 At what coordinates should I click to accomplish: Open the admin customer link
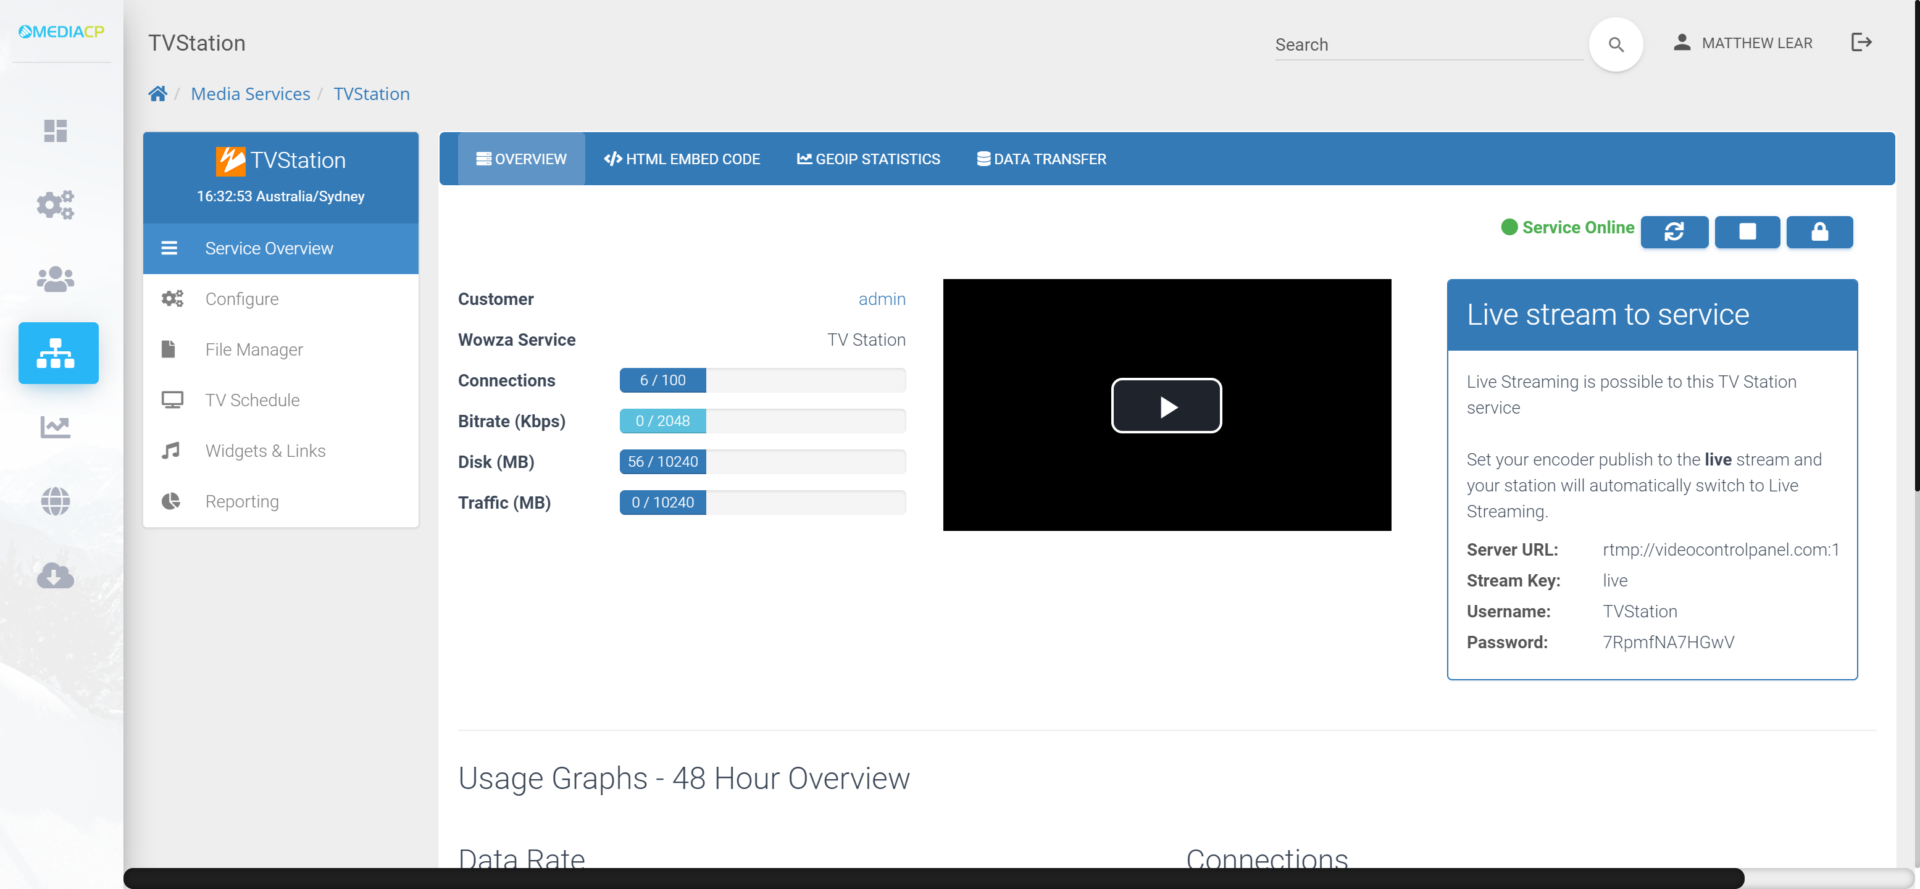click(x=882, y=299)
